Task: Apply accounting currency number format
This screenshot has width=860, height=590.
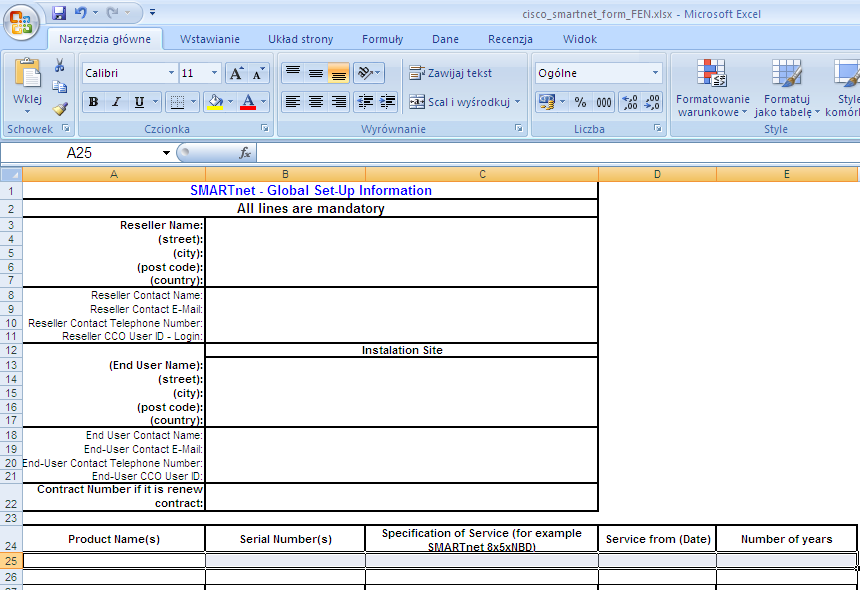Action: (x=547, y=102)
